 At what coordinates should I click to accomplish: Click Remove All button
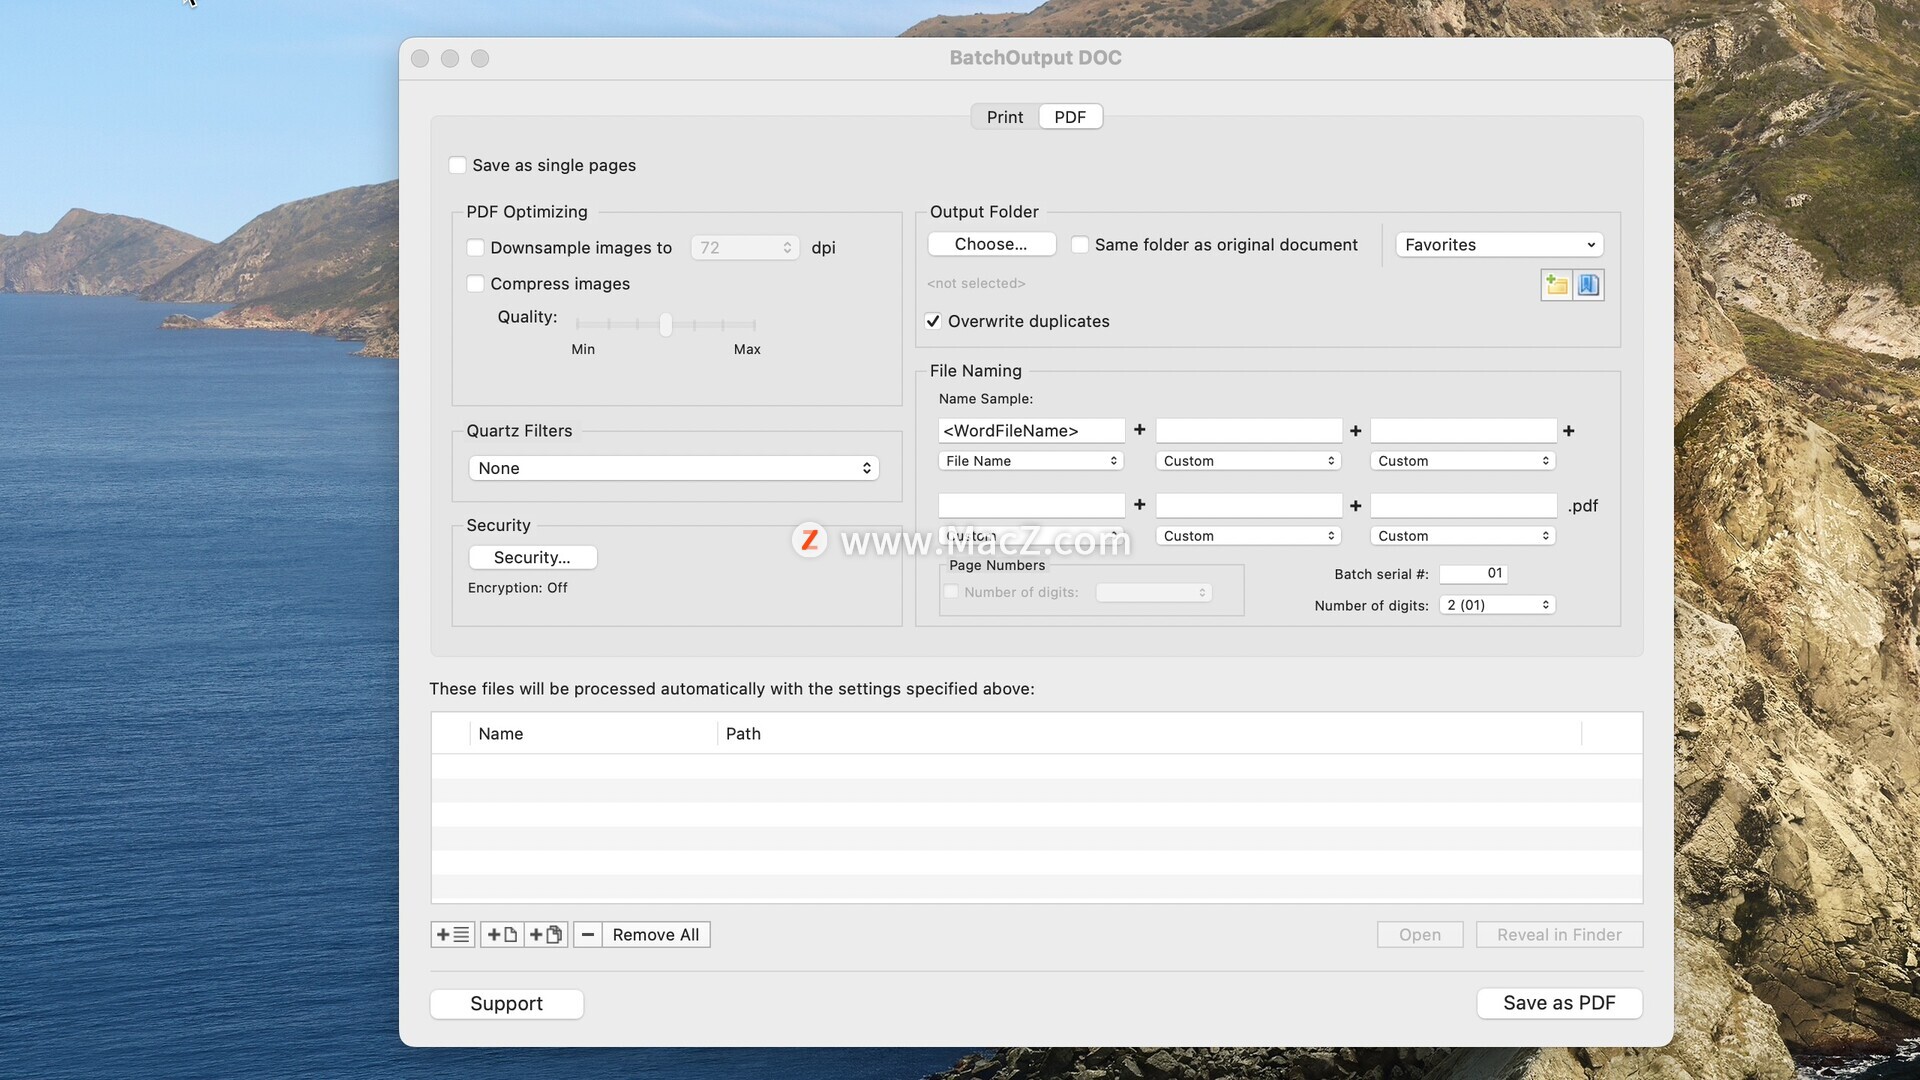coord(656,935)
